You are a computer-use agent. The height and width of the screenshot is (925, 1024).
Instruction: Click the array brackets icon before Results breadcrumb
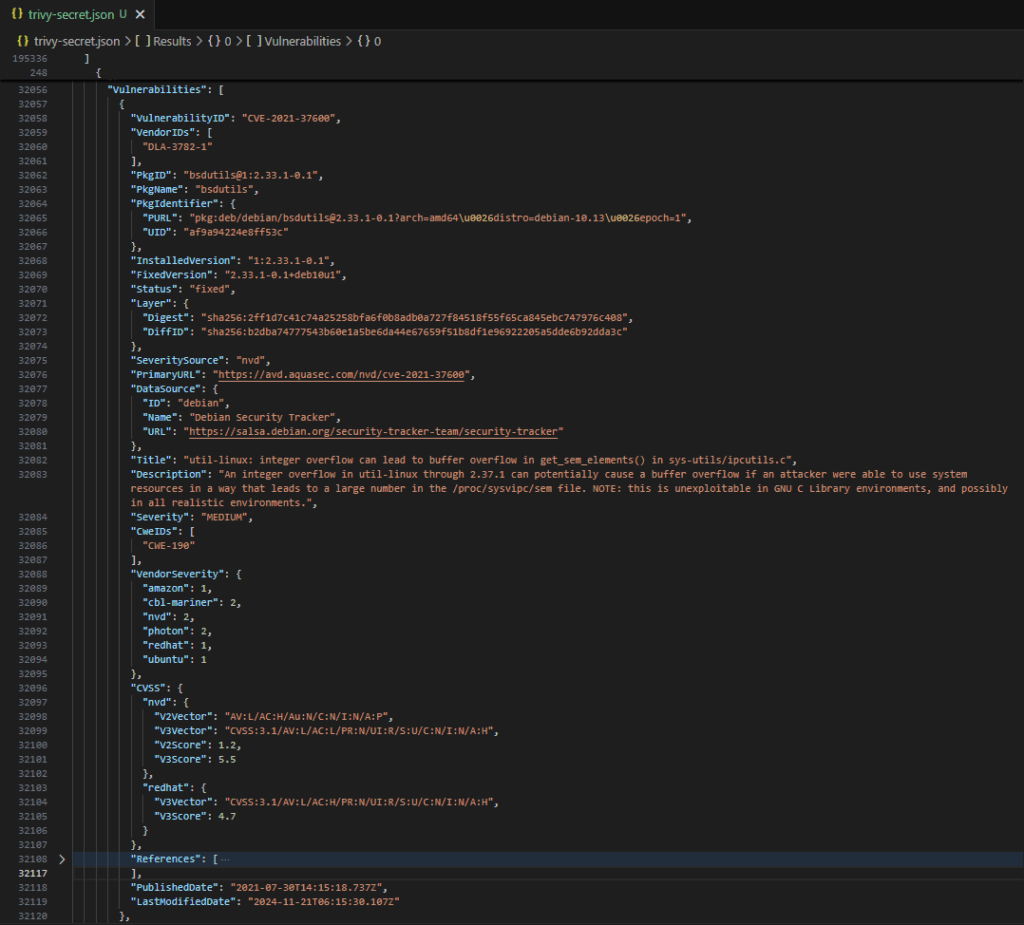click(143, 41)
